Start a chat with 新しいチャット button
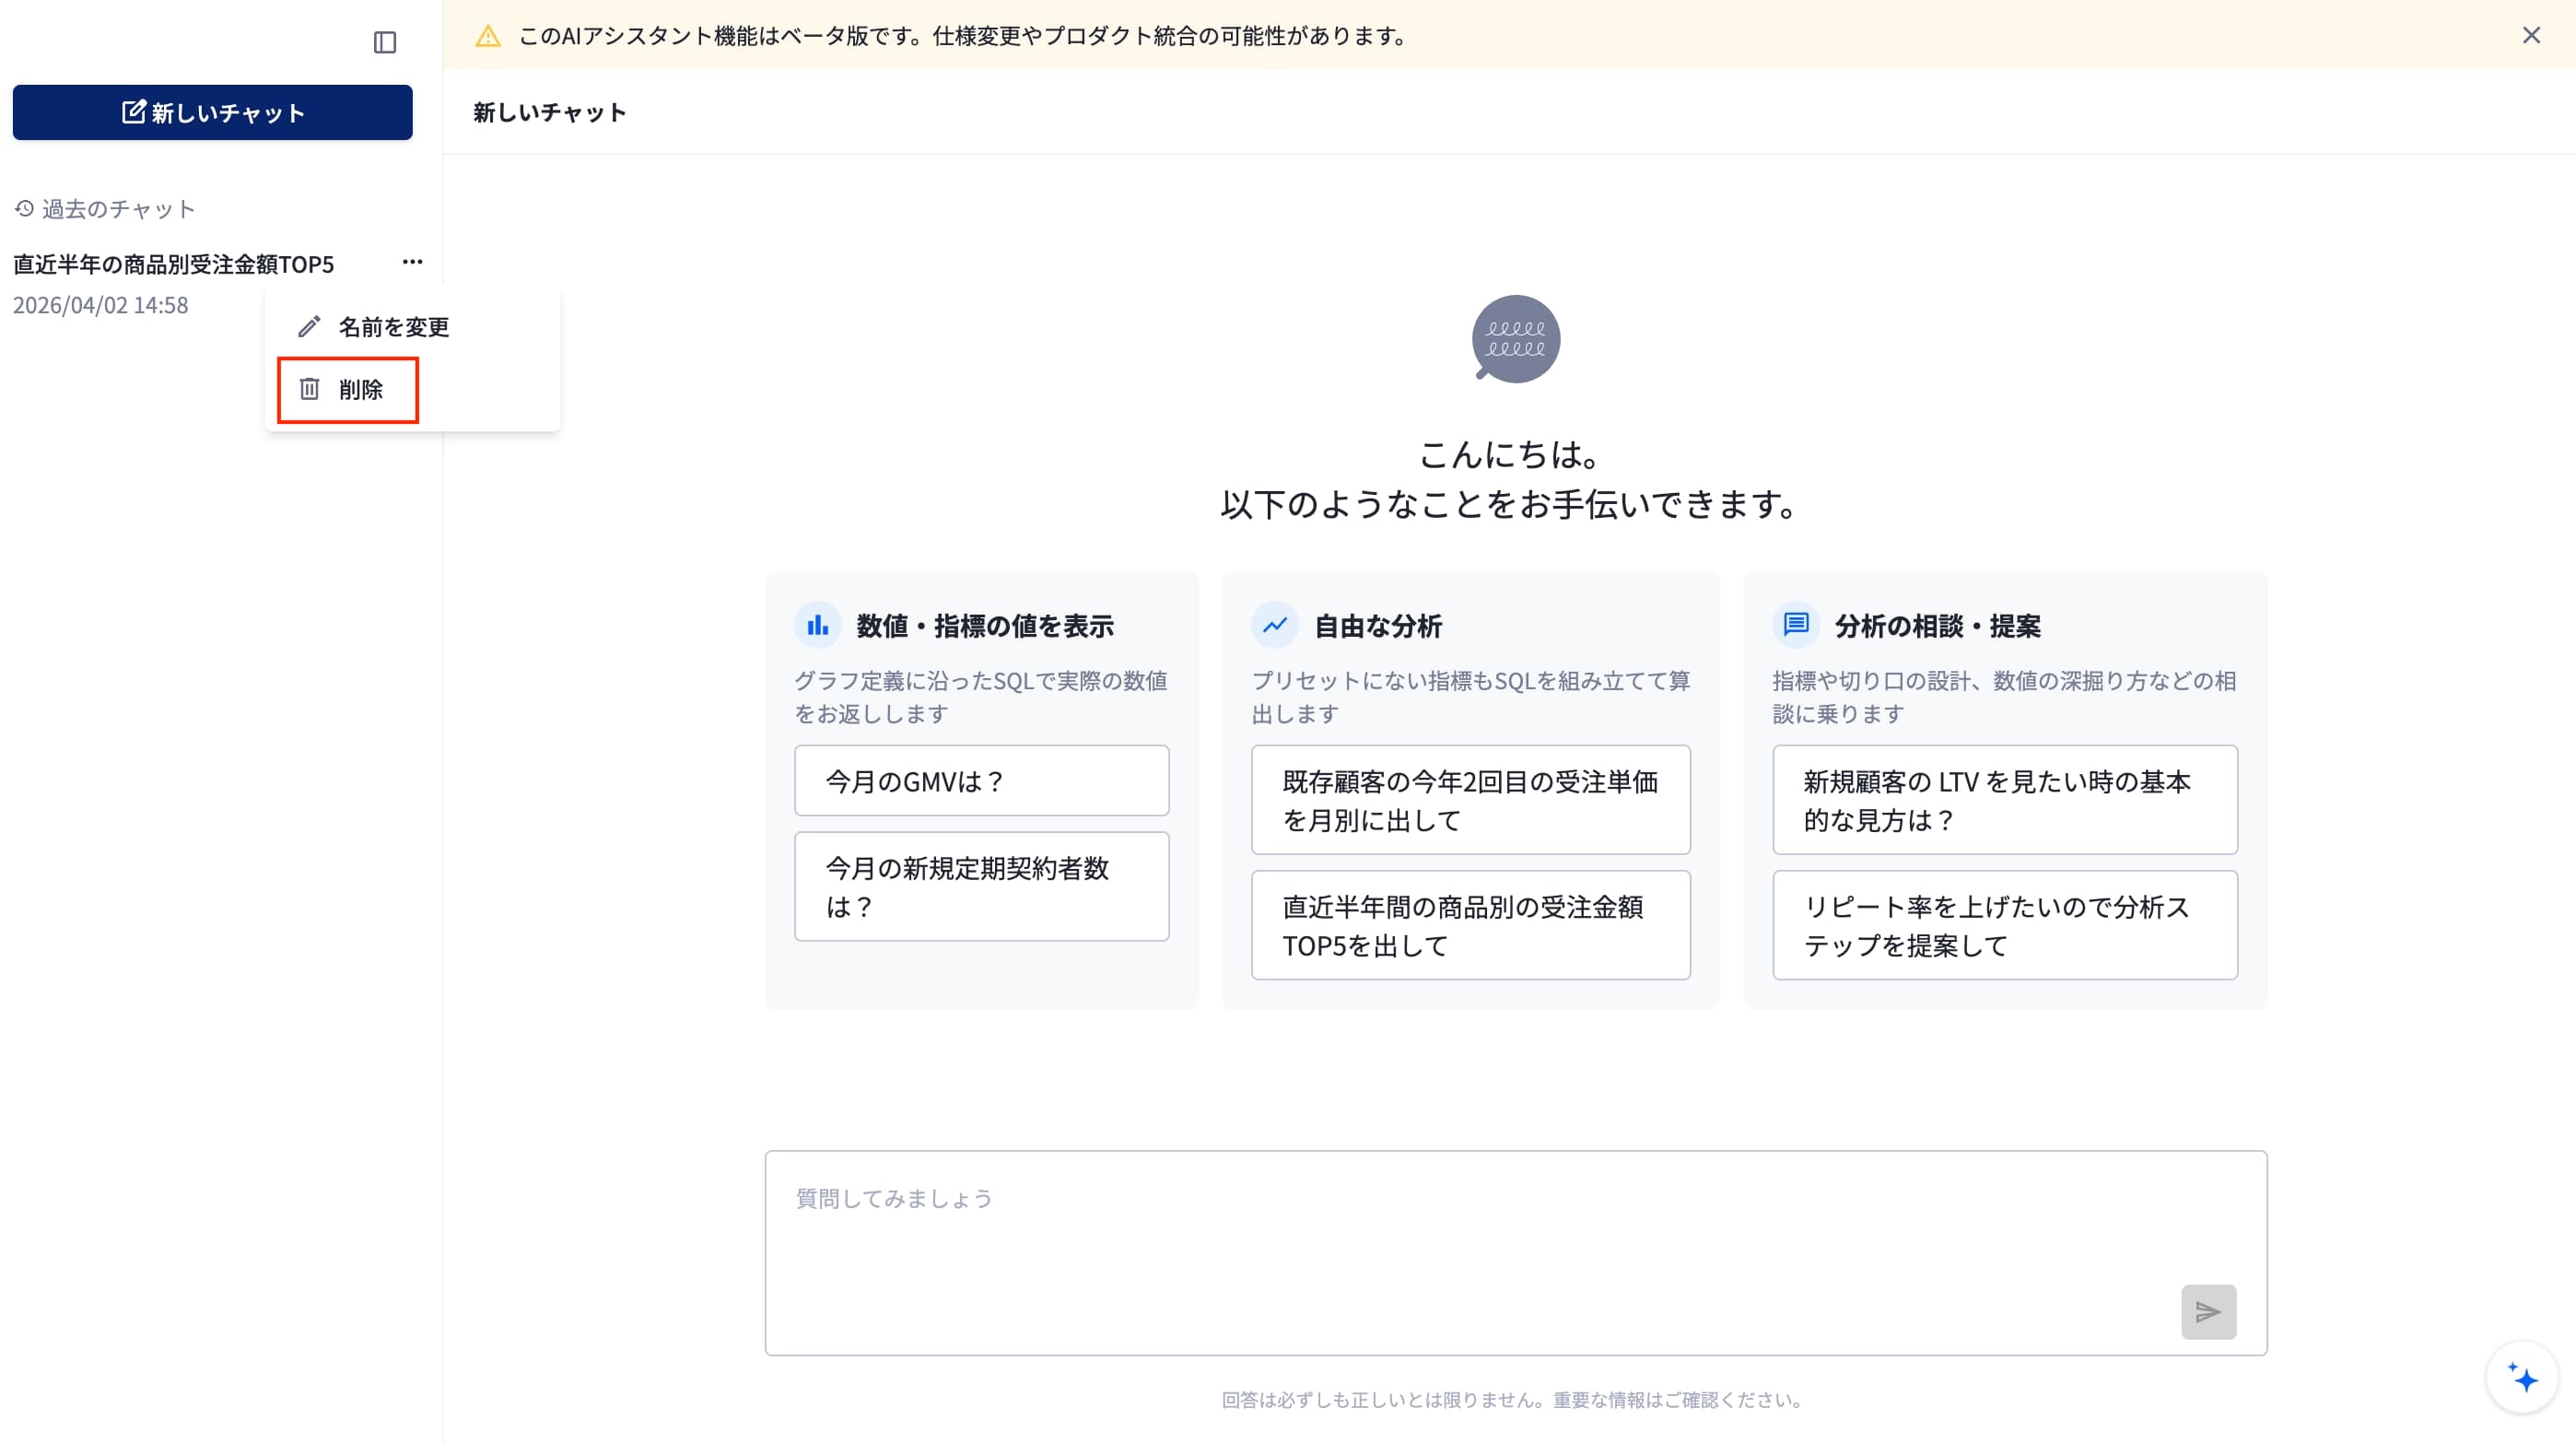2576x1443 pixels. click(x=212, y=112)
